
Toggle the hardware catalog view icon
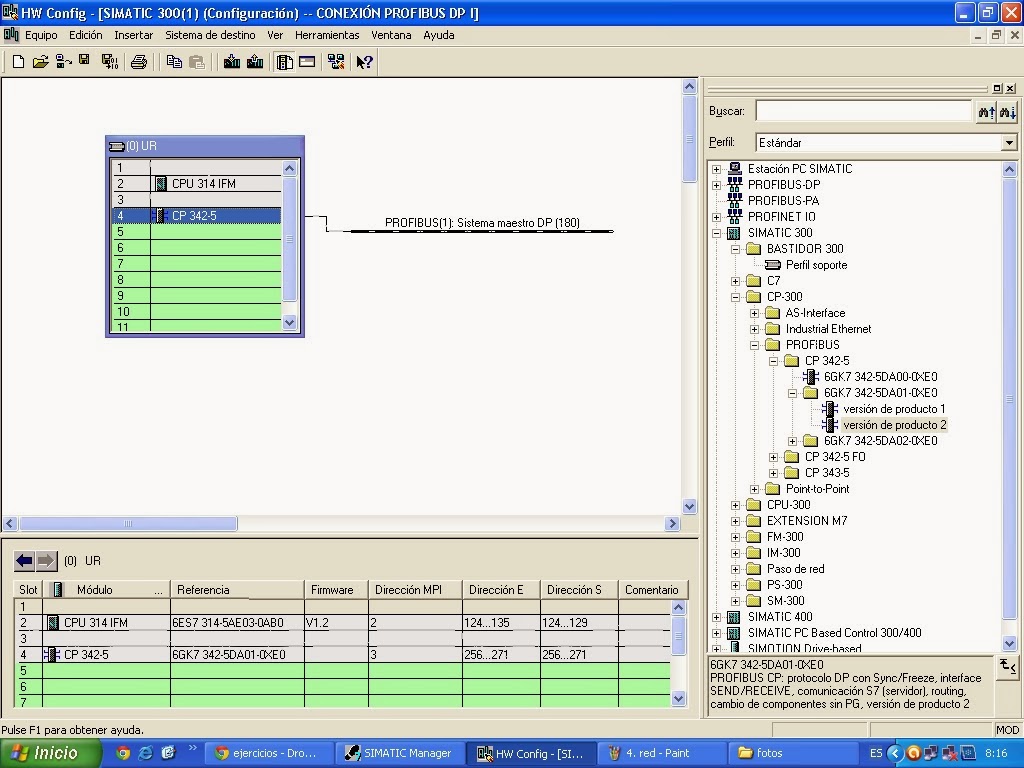[x=285, y=62]
